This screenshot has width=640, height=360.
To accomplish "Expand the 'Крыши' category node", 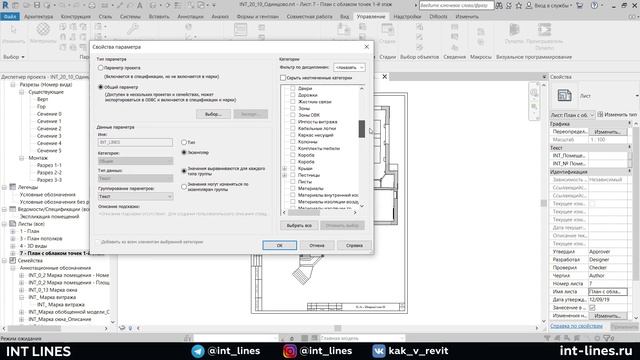I will tap(284, 168).
